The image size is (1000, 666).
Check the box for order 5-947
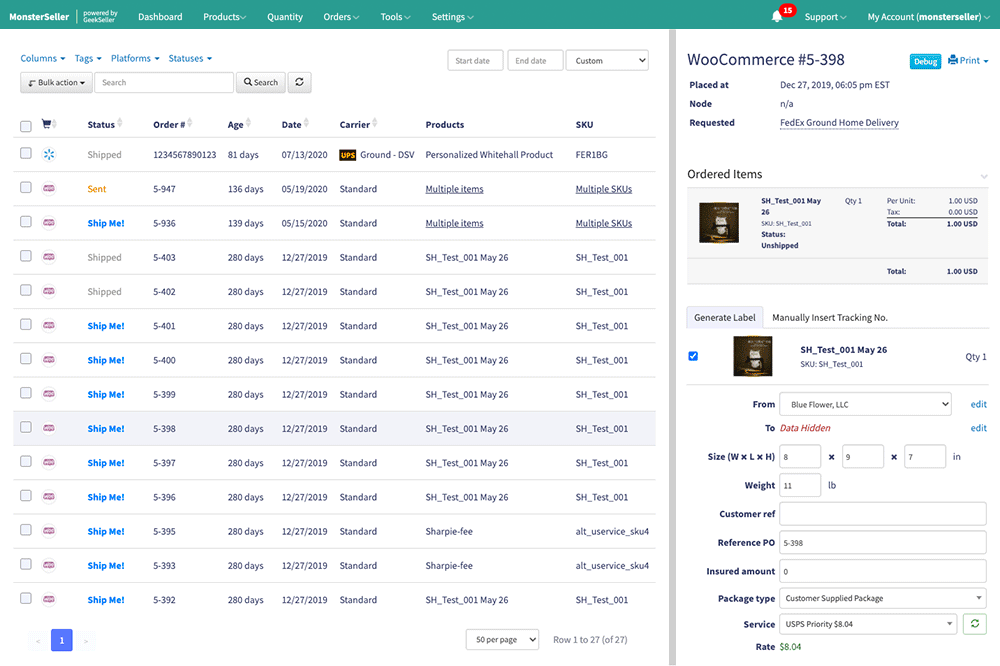tap(26, 188)
